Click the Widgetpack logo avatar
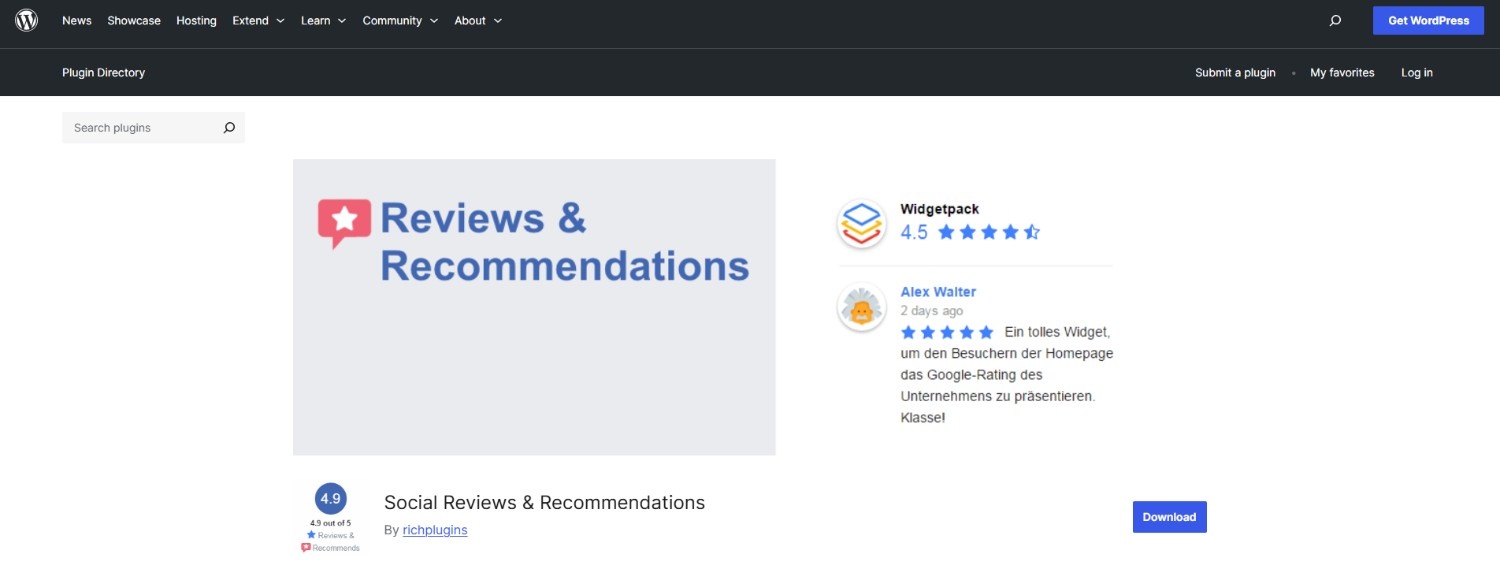 click(x=861, y=223)
